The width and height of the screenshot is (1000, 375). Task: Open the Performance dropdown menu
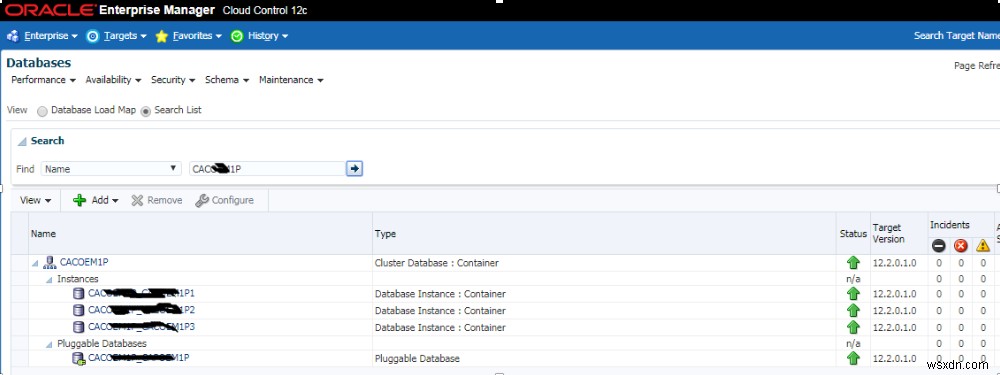tap(43, 80)
